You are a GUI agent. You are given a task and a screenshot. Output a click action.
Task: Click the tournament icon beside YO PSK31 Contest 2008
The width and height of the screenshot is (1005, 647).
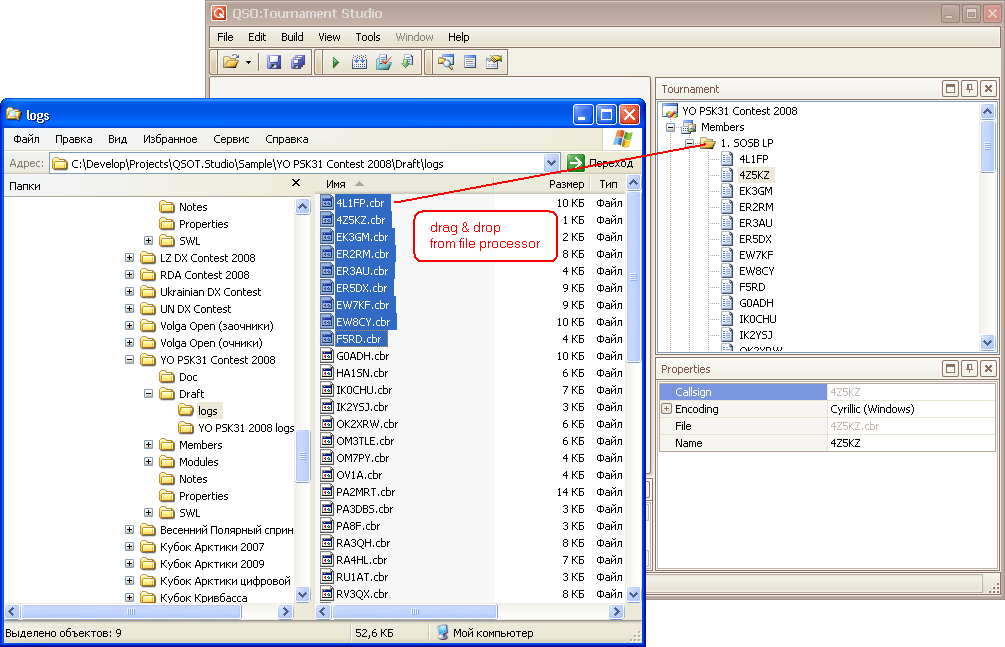point(671,111)
